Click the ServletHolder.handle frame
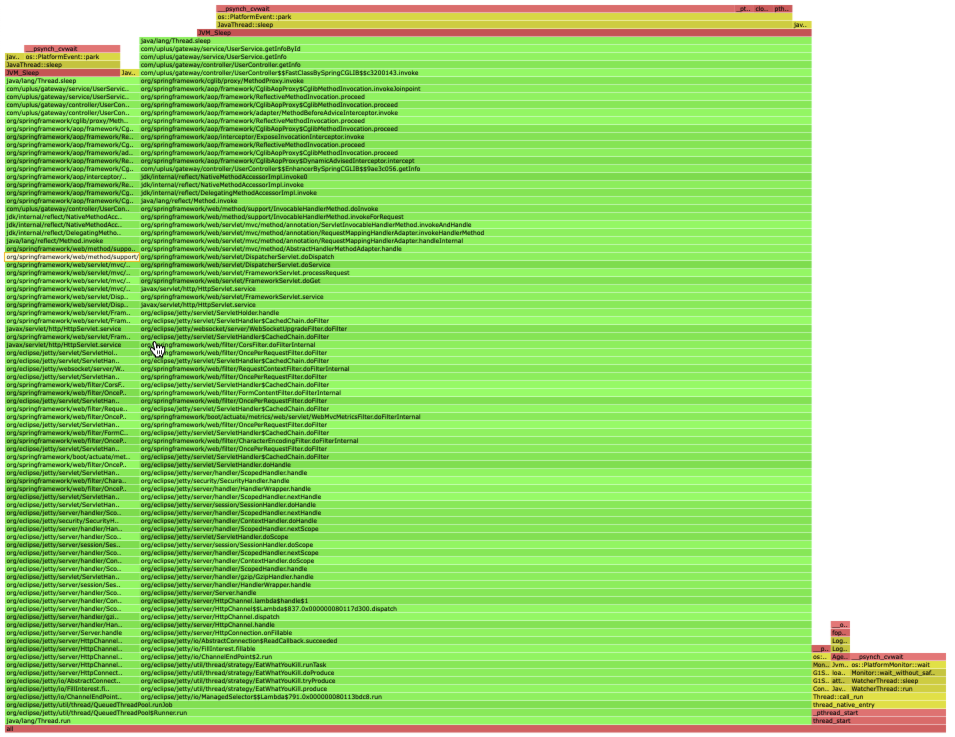The height and width of the screenshot is (737, 955). tap(475, 313)
